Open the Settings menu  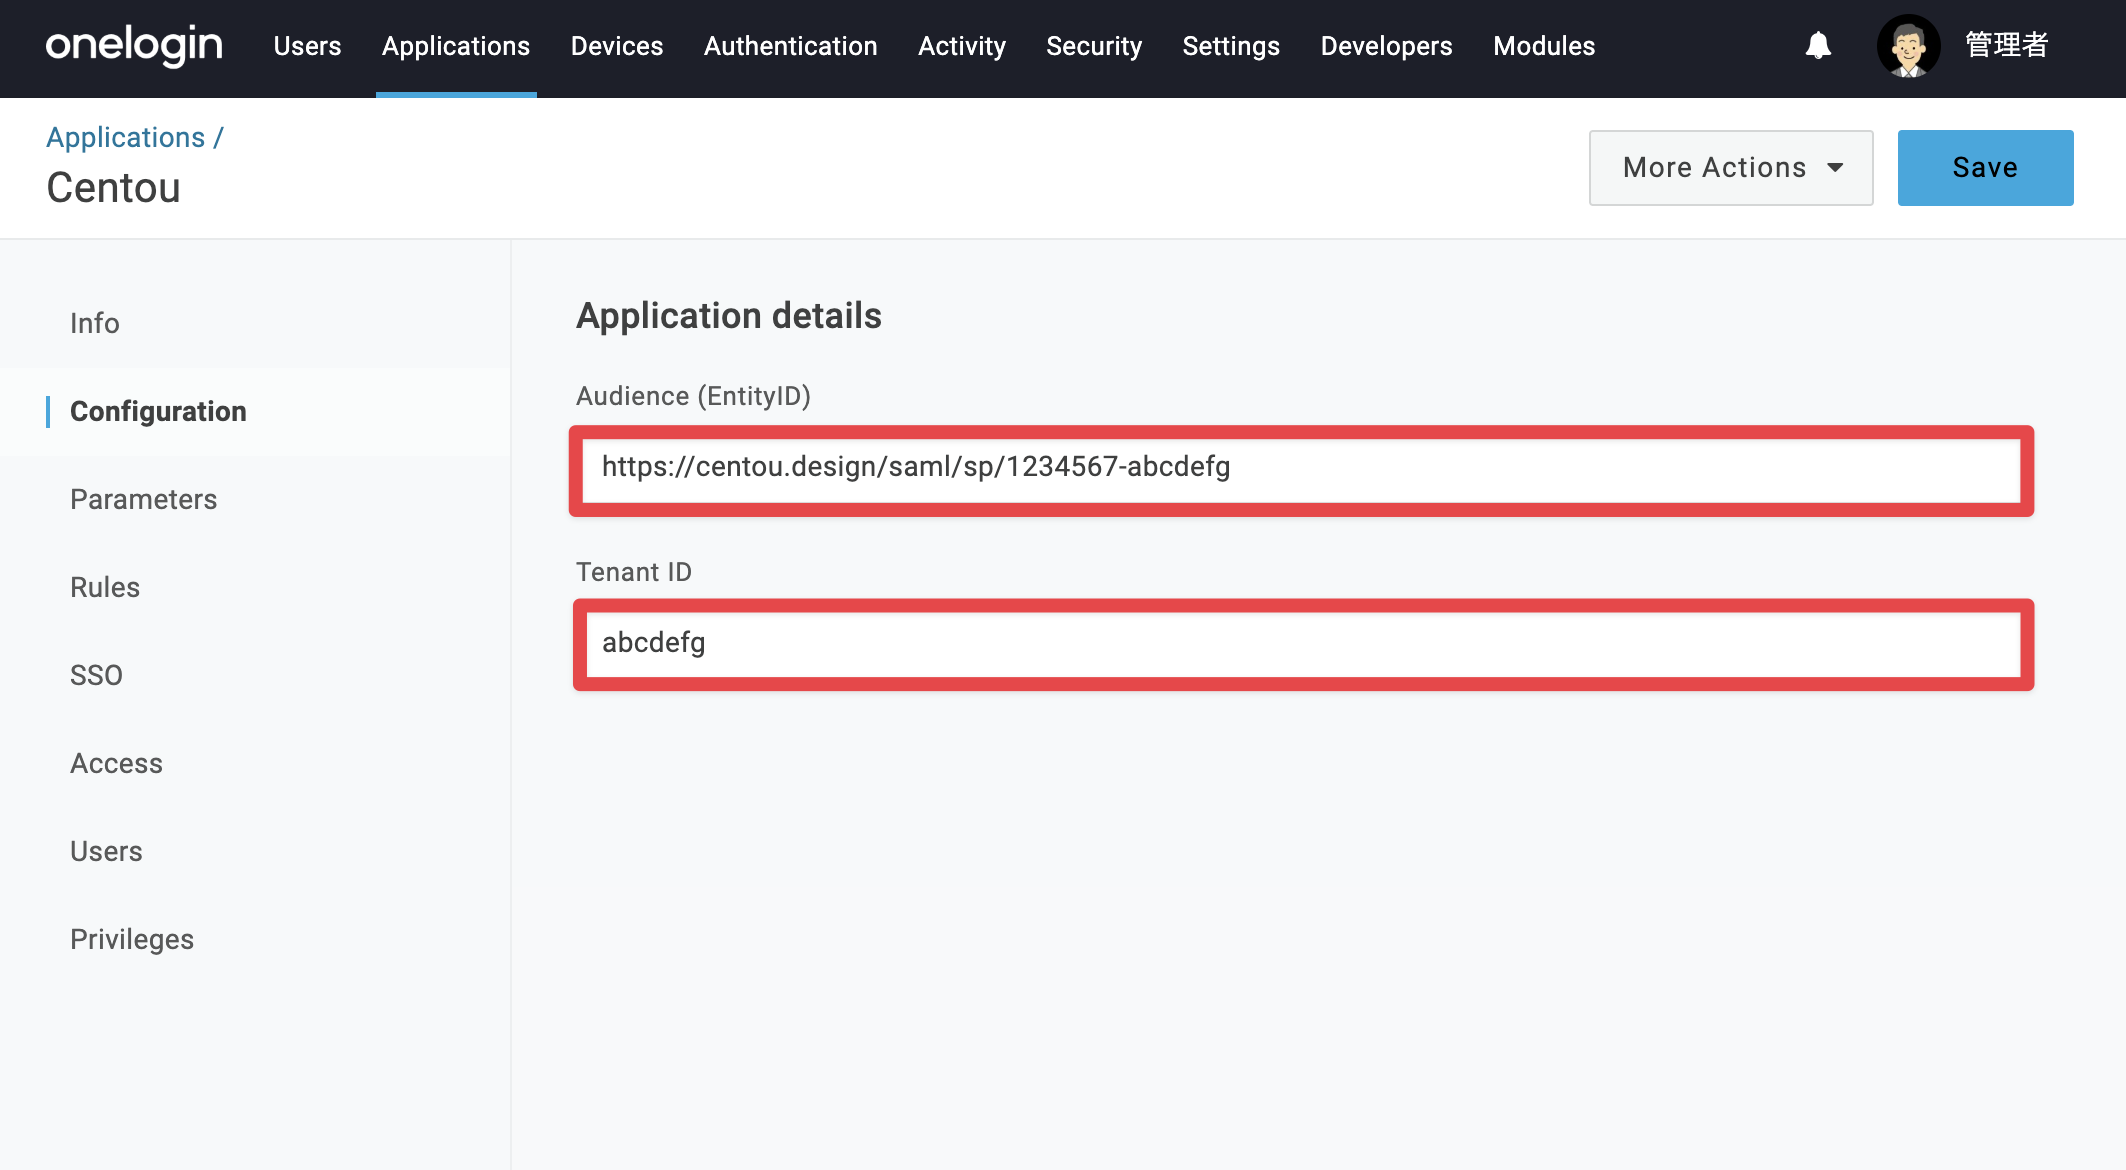coord(1231,46)
